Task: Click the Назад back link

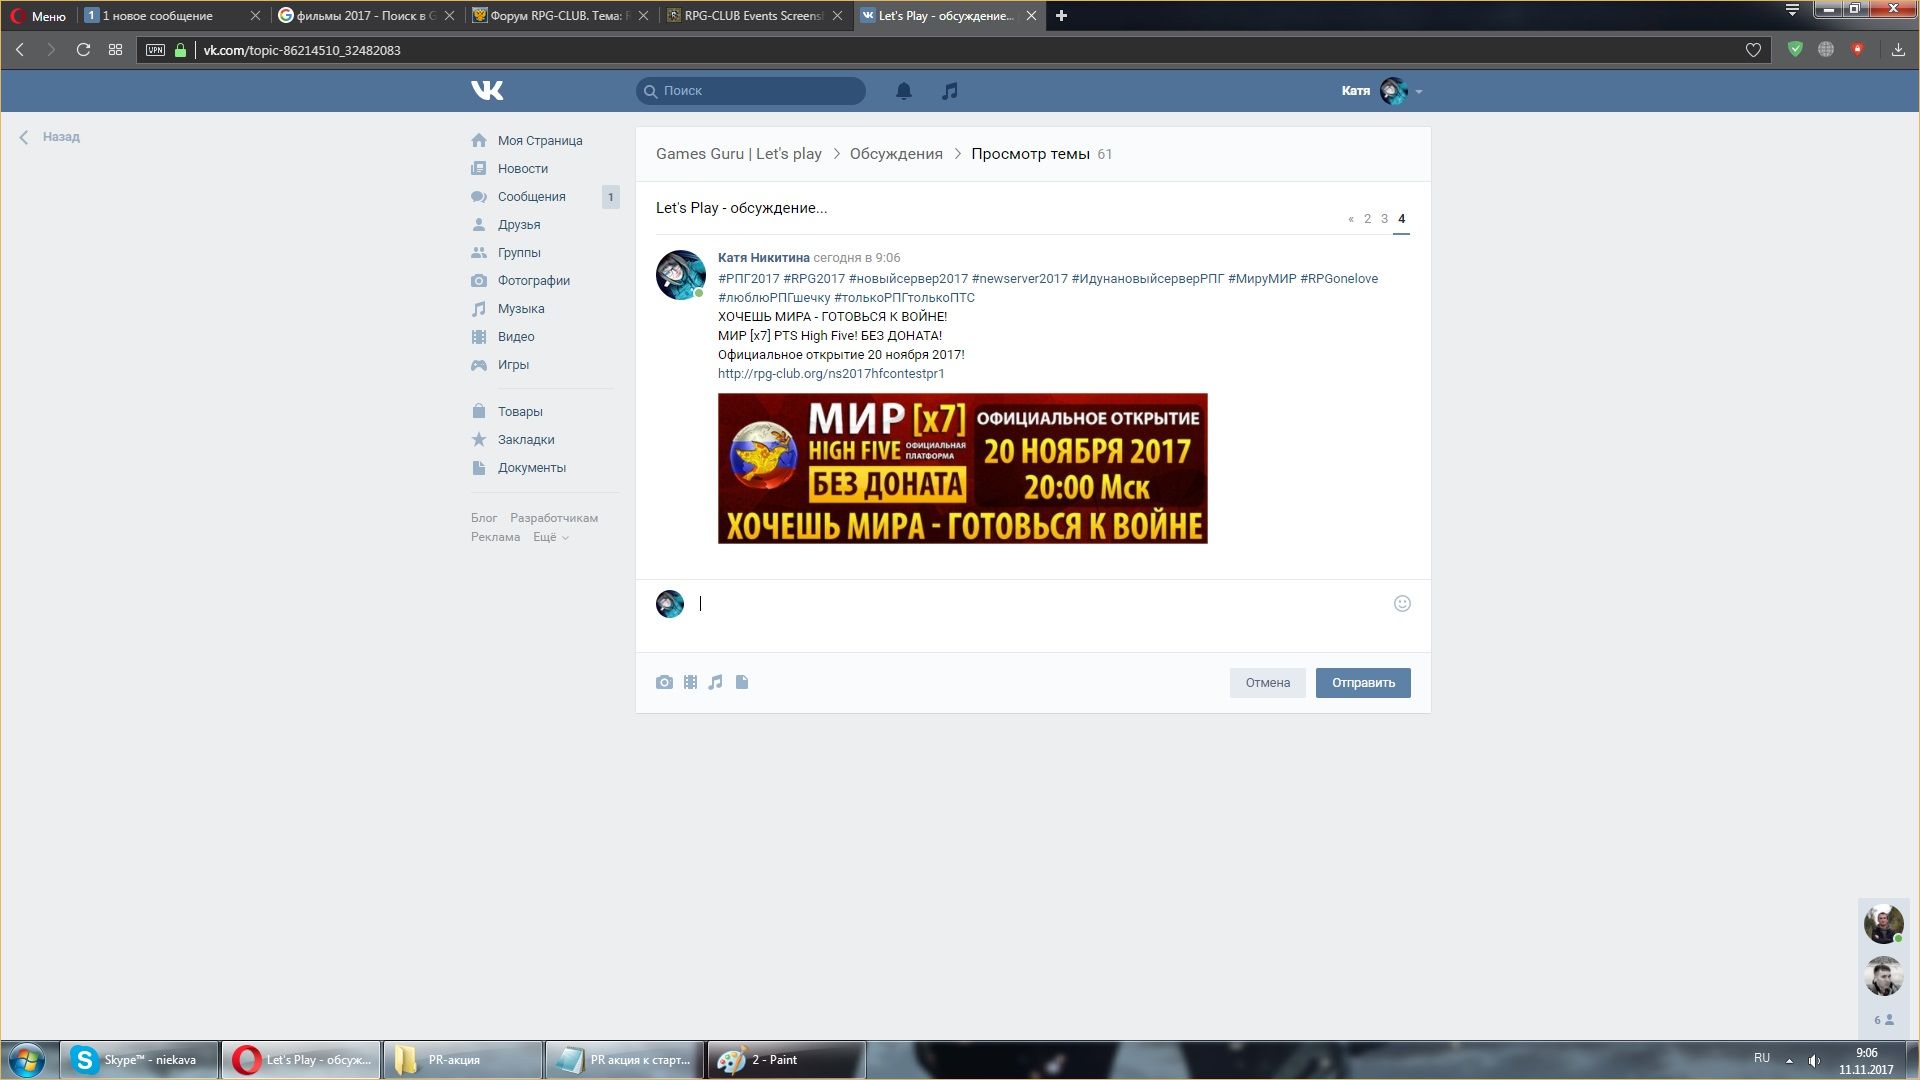Action: coord(50,137)
